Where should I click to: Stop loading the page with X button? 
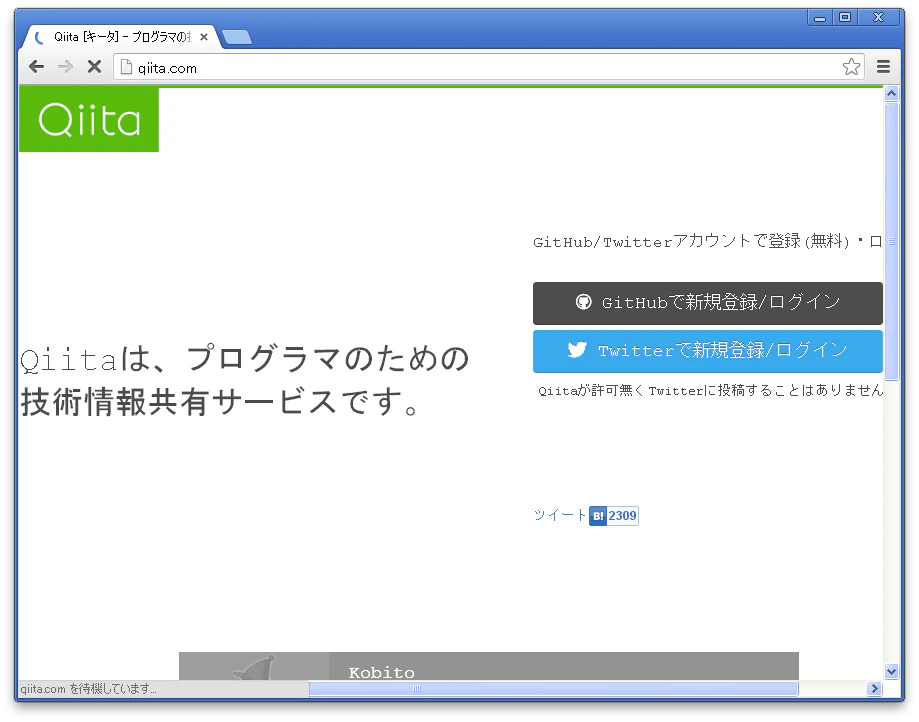click(94, 67)
